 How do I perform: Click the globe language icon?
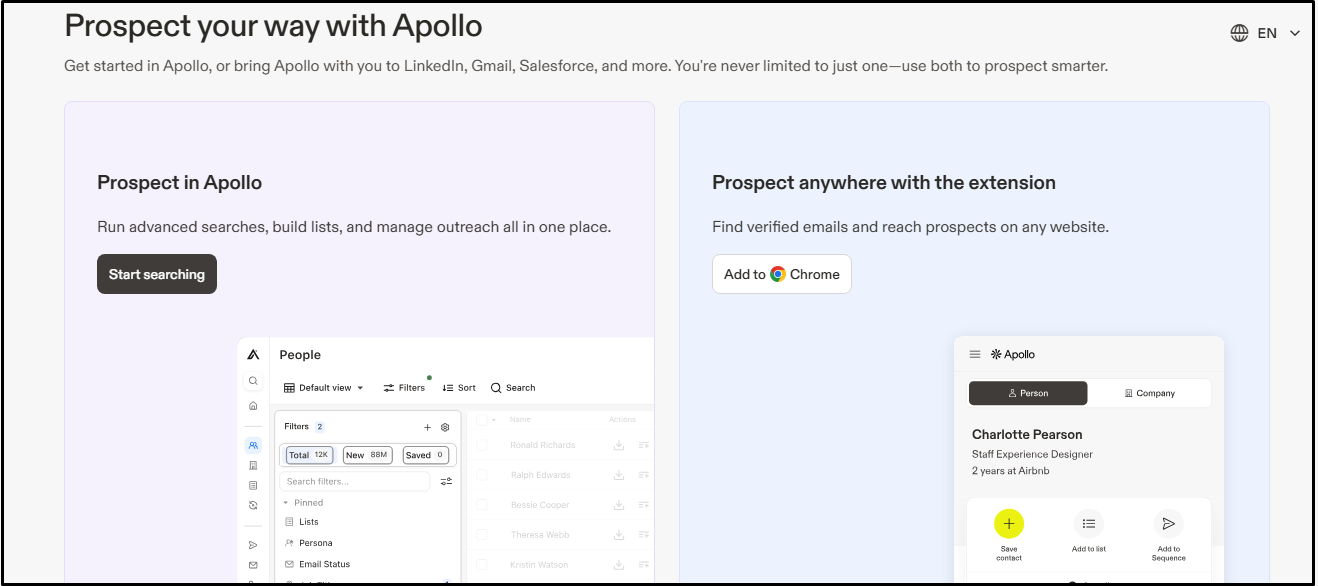tap(1239, 33)
